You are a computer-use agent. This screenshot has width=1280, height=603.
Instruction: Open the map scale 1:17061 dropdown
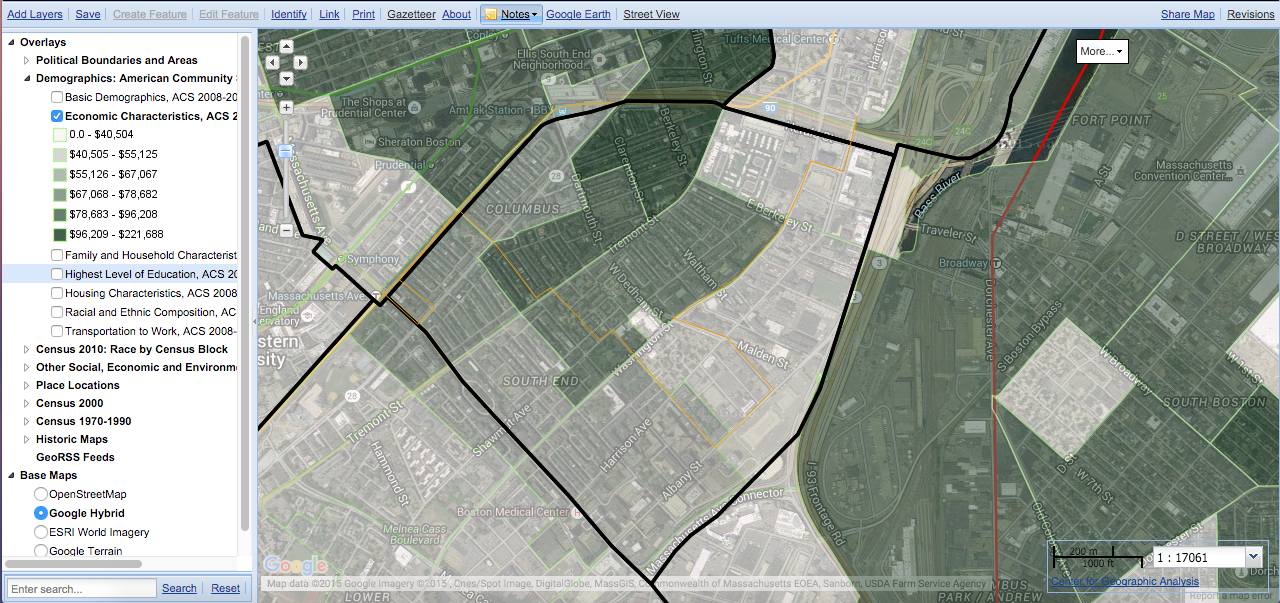pyautogui.click(x=1254, y=556)
